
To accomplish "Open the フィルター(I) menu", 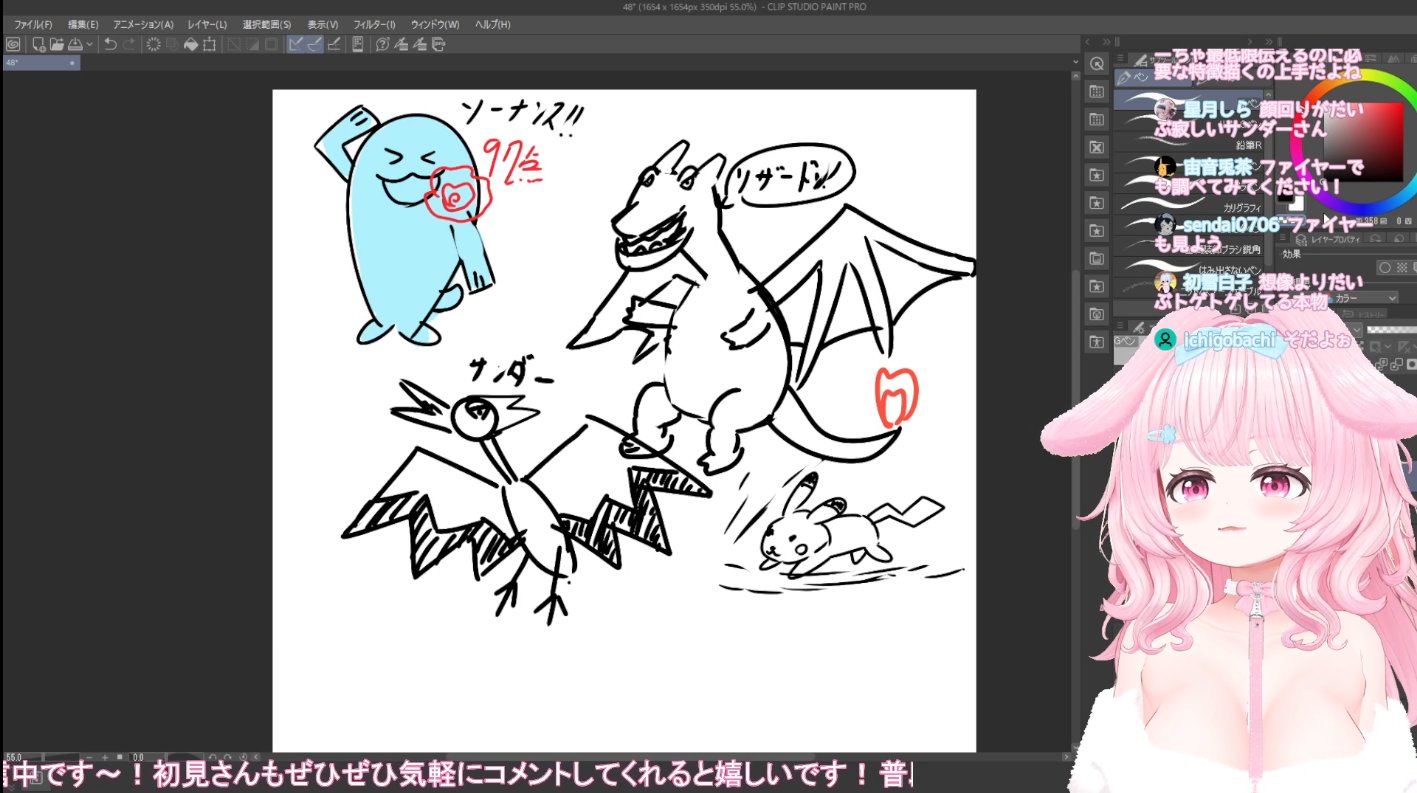I will tap(374, 24).
